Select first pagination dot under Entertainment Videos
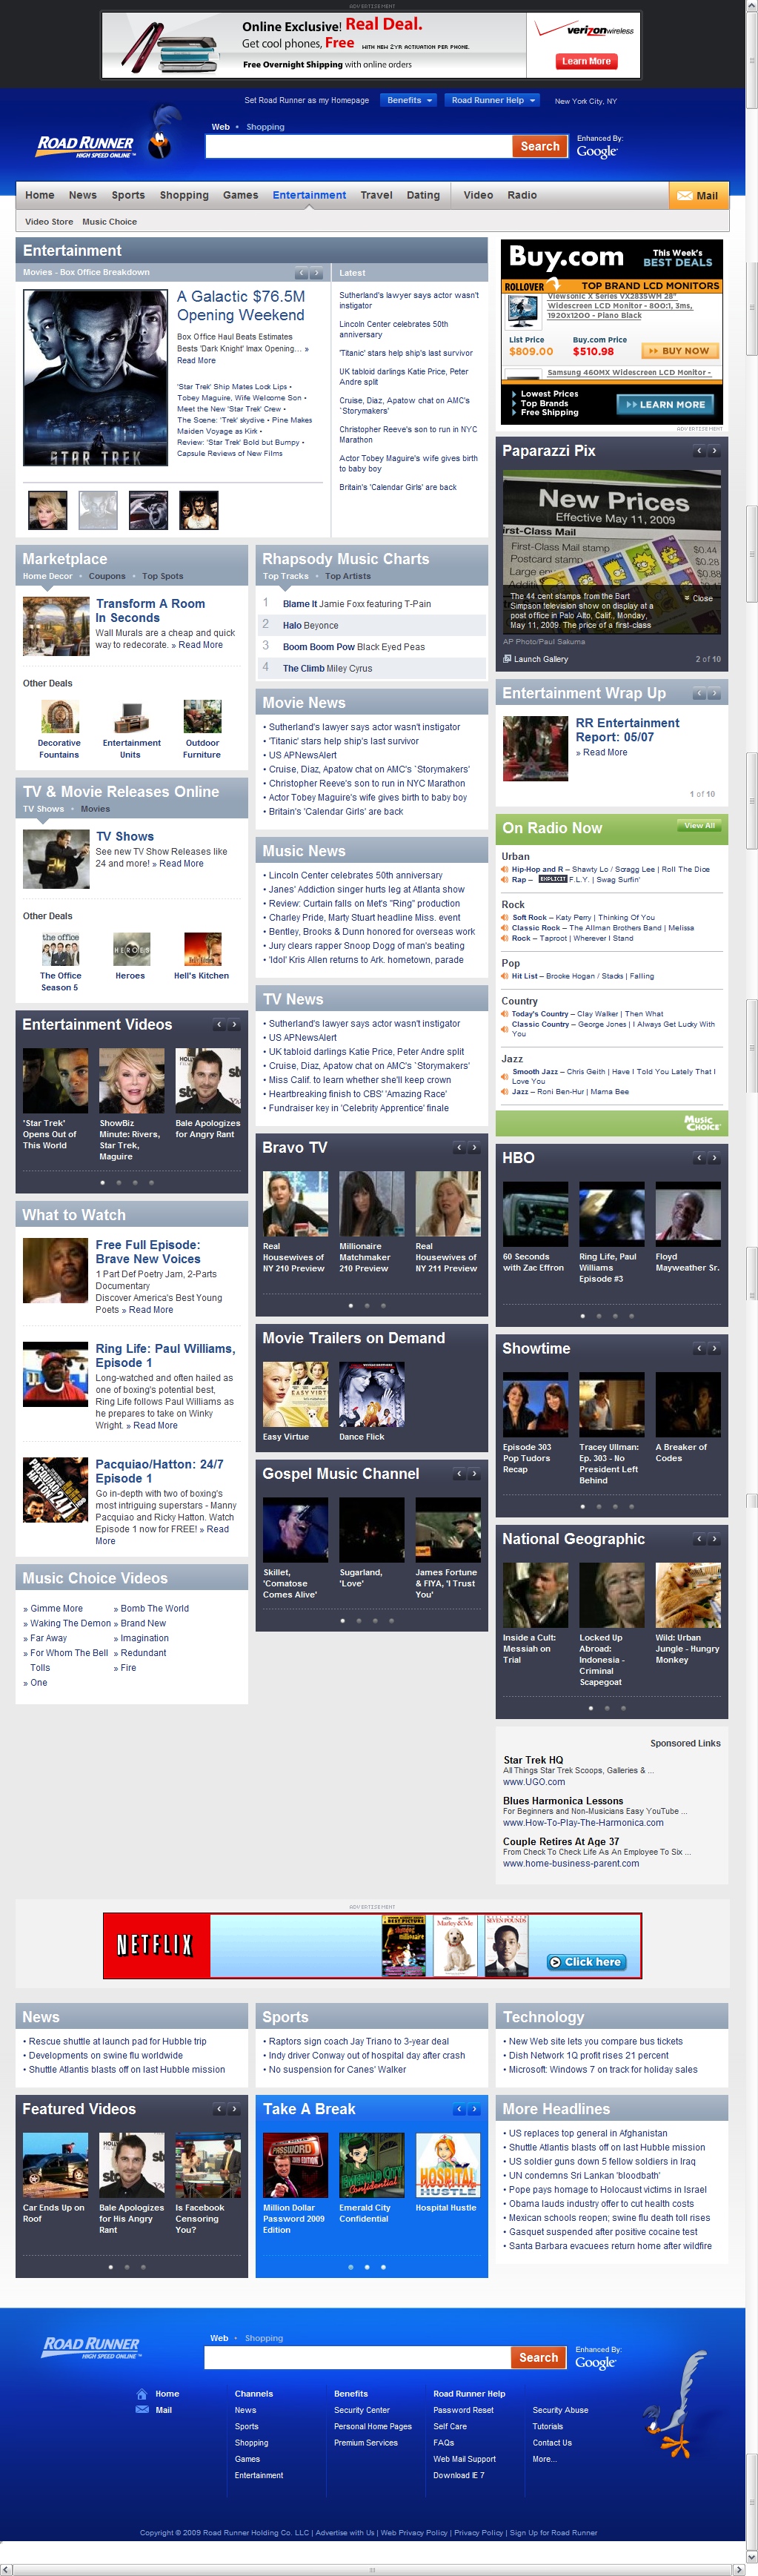The height and width of the screenshot is (2576, 758). click(x=102, y=1182)
